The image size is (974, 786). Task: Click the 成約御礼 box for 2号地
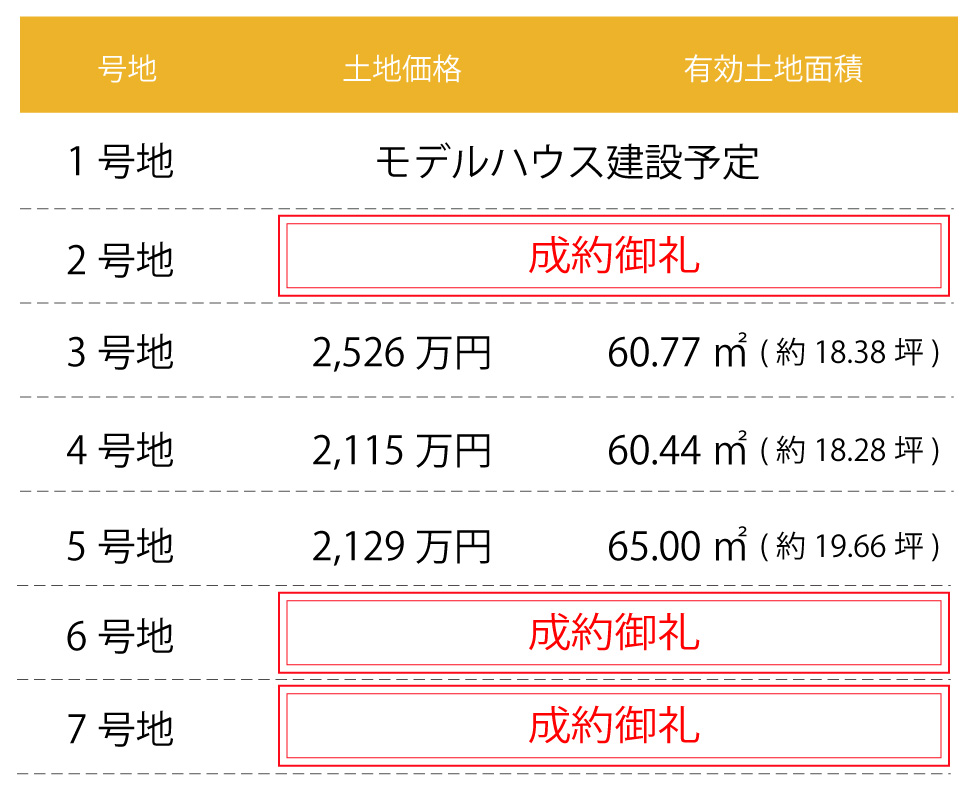pos(613,257)
